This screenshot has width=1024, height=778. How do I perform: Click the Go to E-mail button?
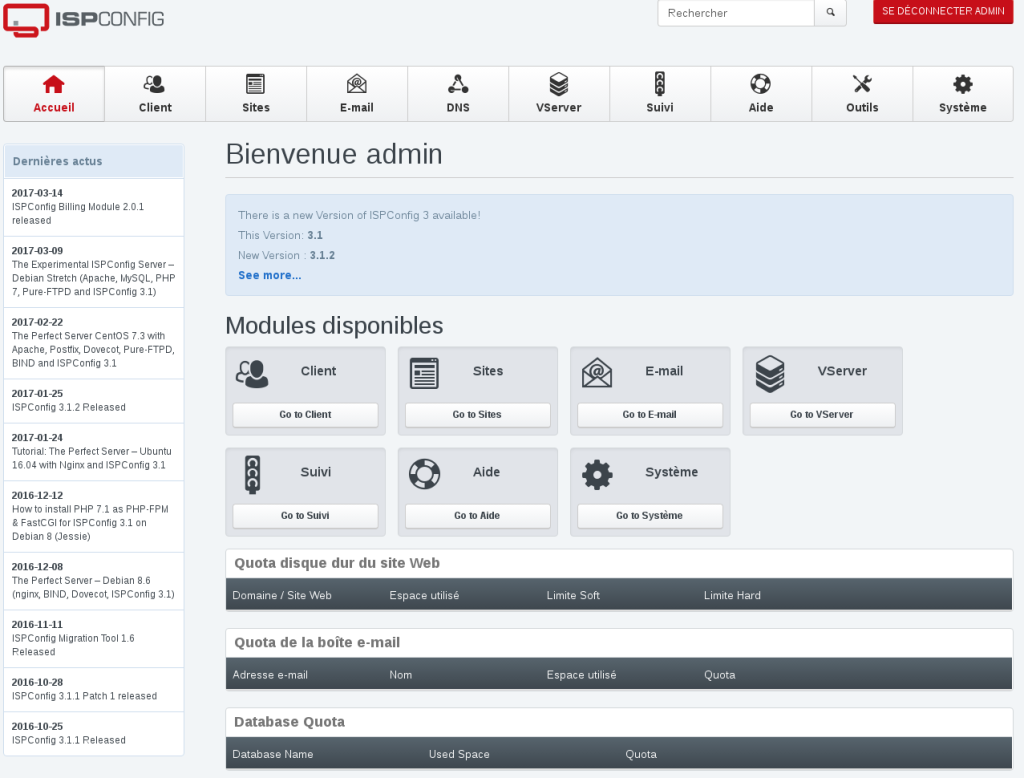(x=650, y=415)
